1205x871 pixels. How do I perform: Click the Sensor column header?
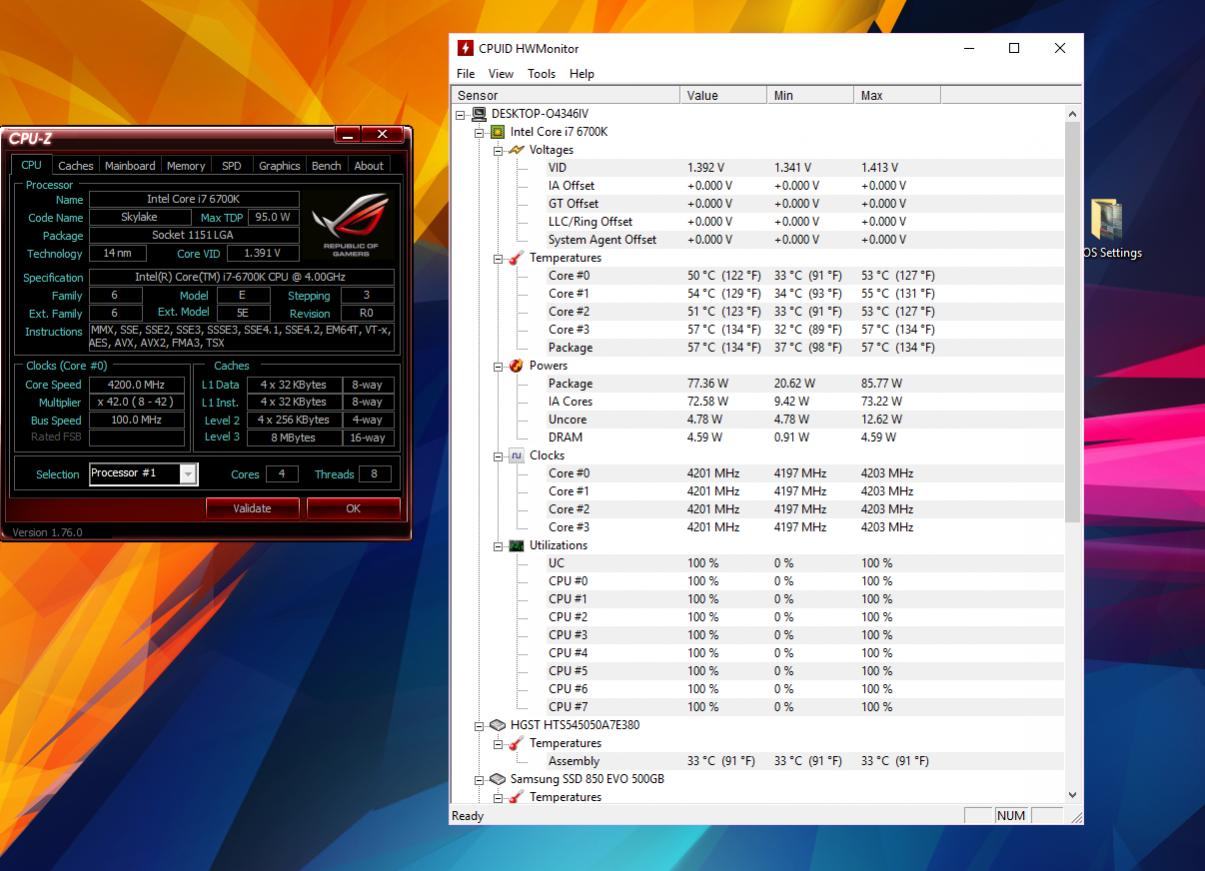[567, 95]
